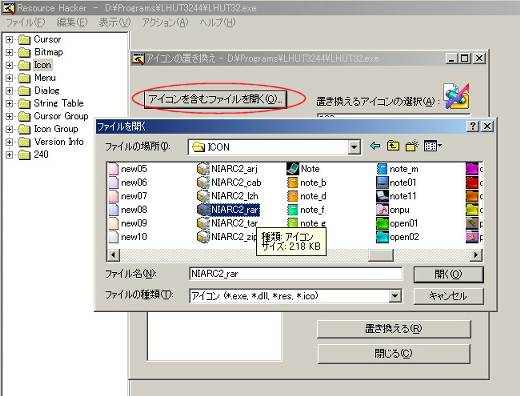The image size is (520, 396).
Task: Open the view menu toolbar button
Action: tap(432, 146)
